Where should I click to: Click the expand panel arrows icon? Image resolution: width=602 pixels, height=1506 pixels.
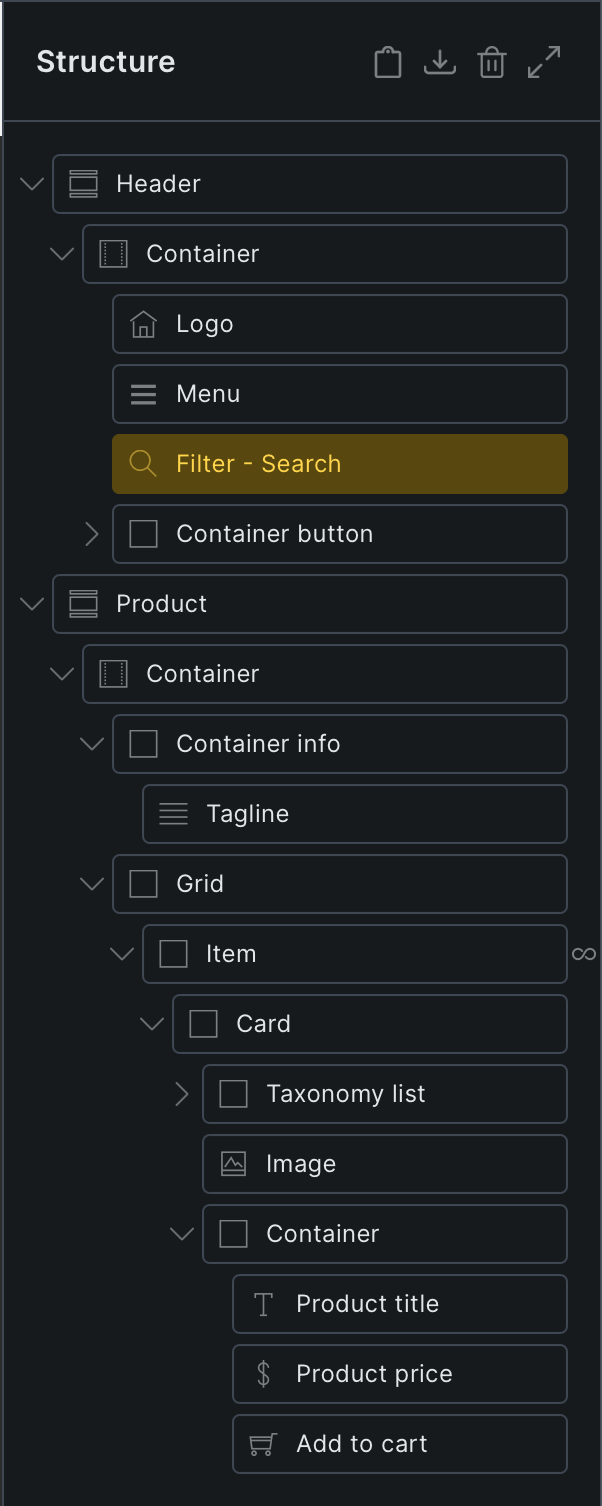pyautogui.click(x=544, y=62)
